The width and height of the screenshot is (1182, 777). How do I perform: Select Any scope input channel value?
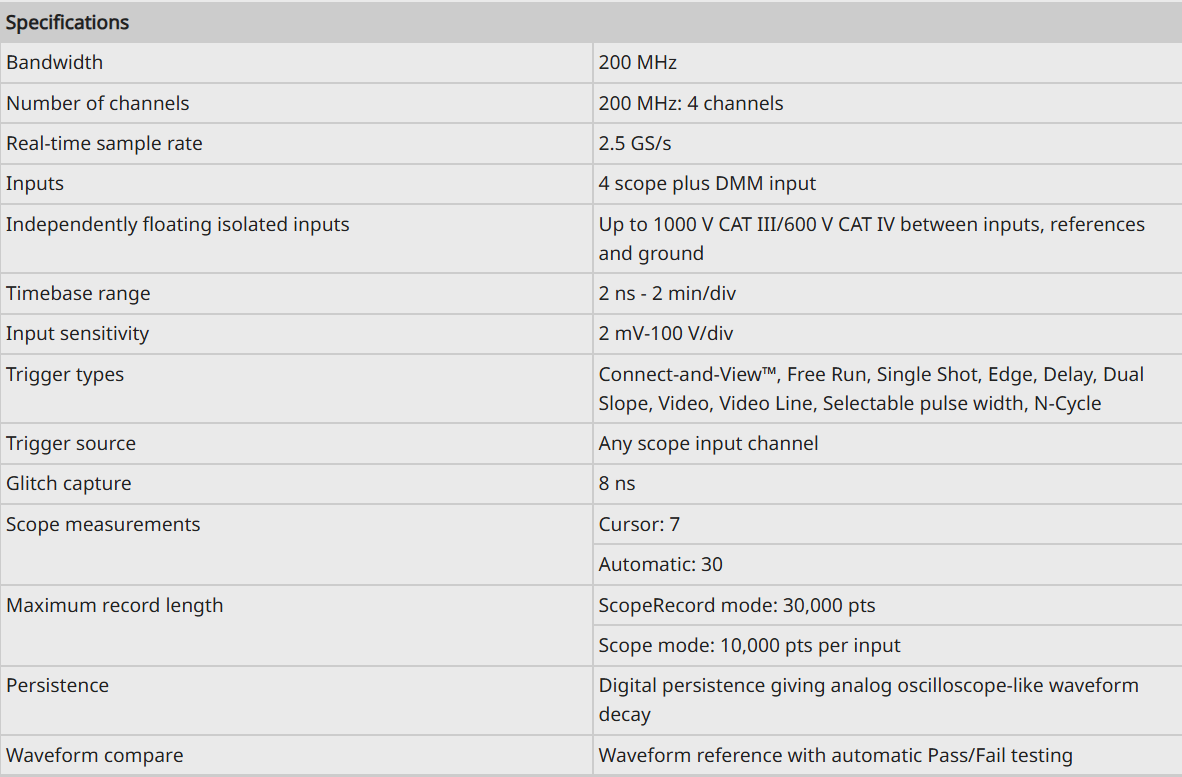click(x=709, y=443)
